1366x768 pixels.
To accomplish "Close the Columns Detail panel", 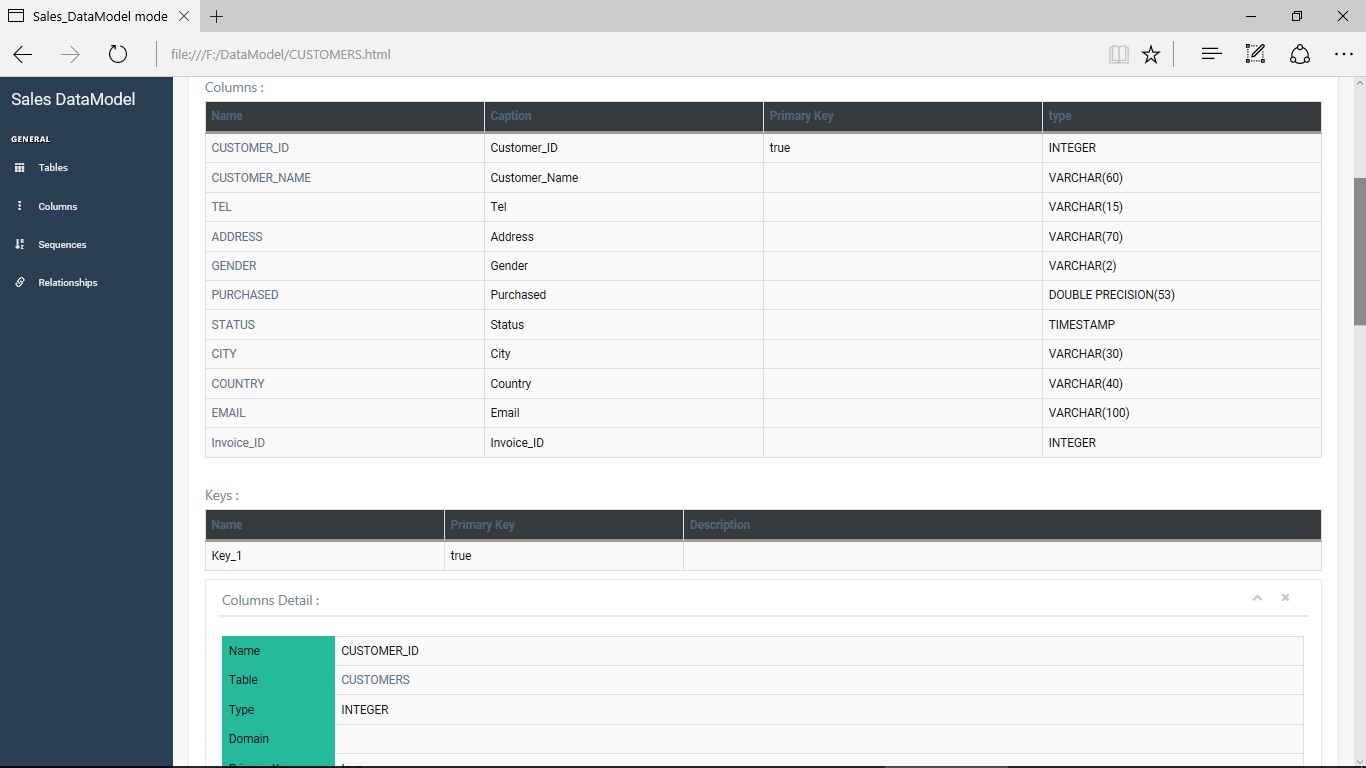I will pyautogui.click(x=1285, y=597).
